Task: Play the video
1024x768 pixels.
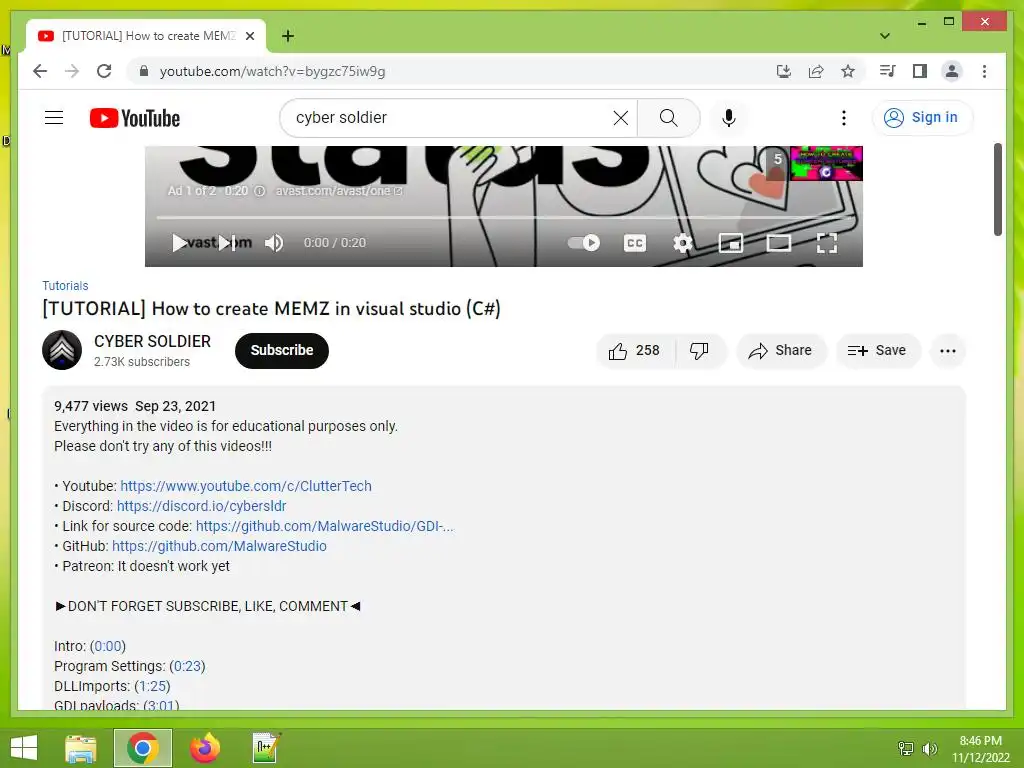Action: point(179,243)
